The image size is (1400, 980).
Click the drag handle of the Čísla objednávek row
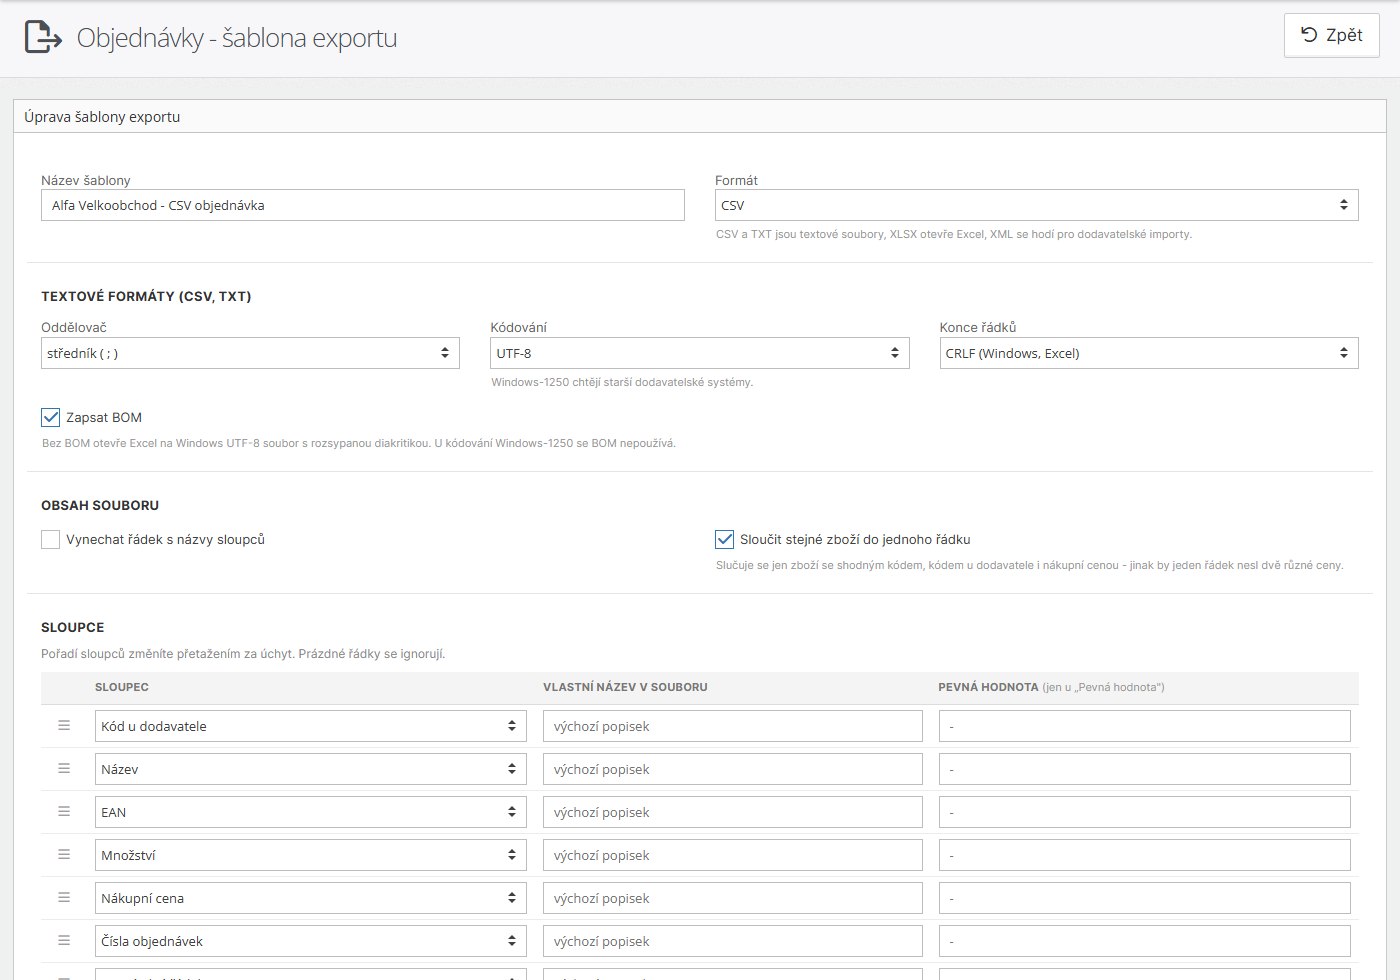pos(64,941)
